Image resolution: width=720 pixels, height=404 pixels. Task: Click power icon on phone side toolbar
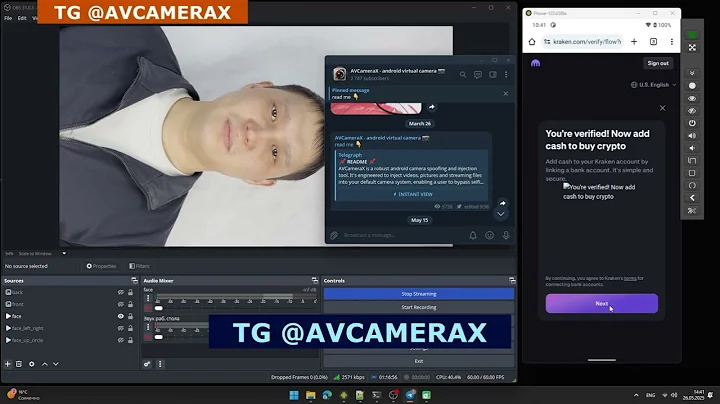692,123
